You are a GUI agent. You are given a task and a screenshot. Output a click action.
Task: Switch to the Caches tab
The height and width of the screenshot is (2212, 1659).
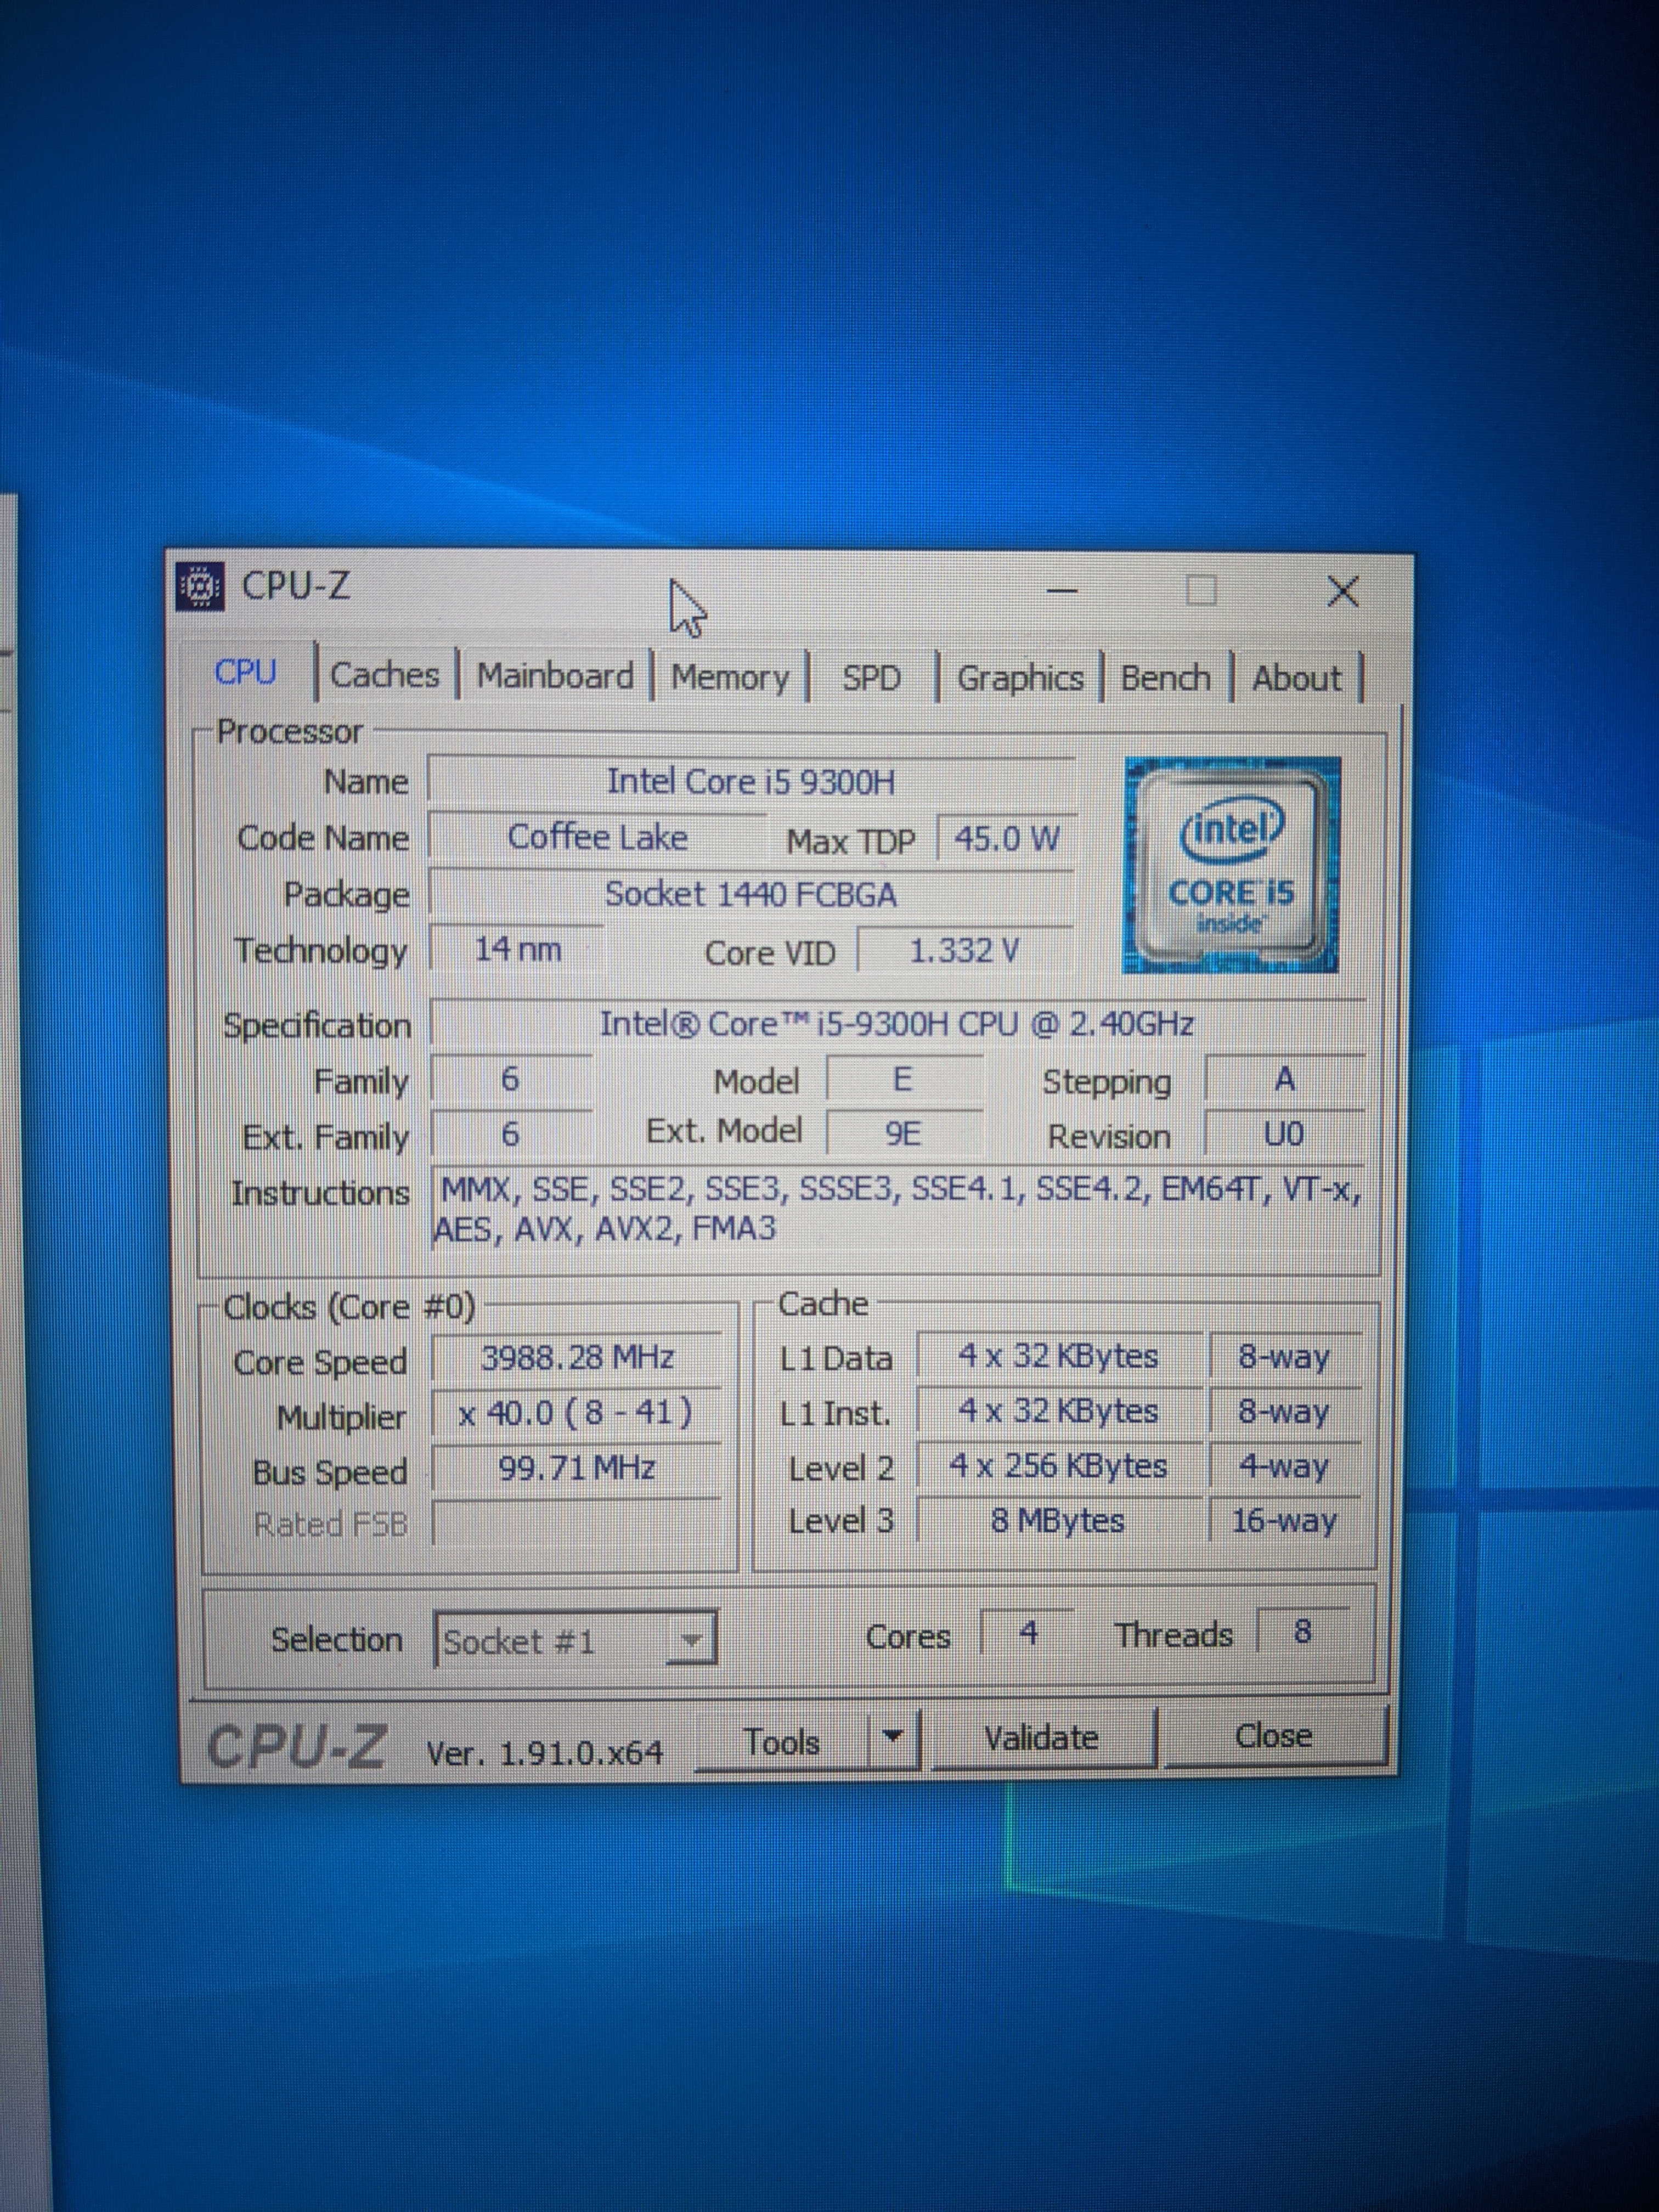385,675
